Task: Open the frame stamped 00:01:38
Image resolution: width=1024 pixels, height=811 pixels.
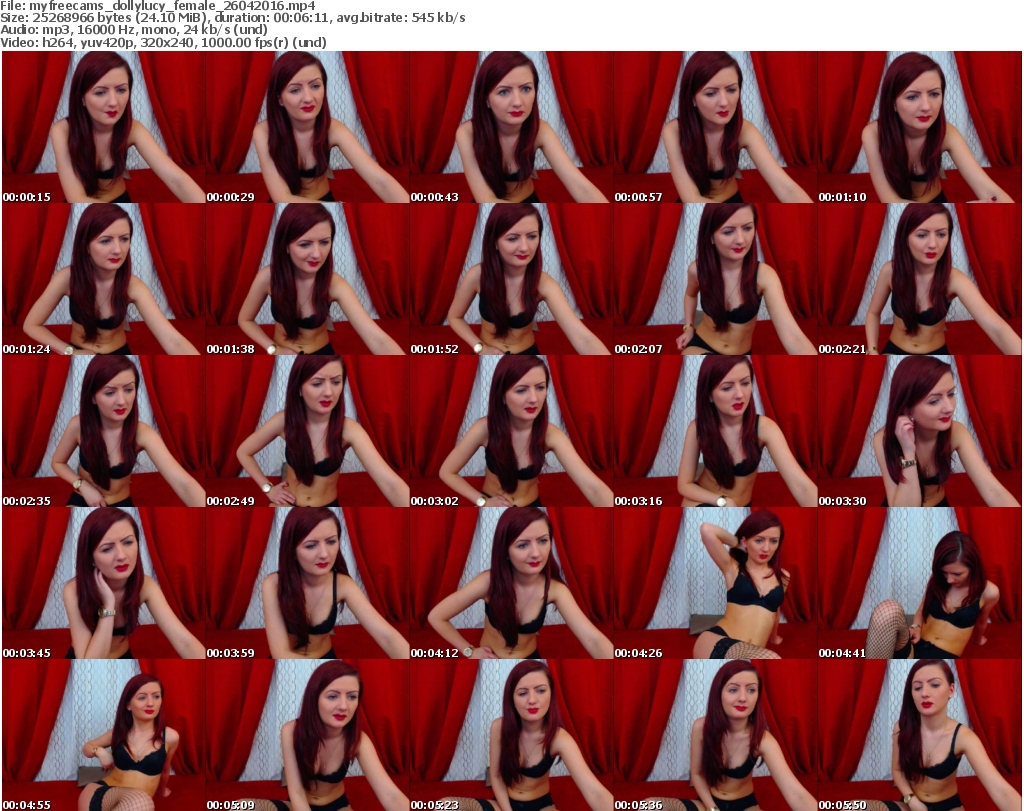Action: click(x=308, y=279)
